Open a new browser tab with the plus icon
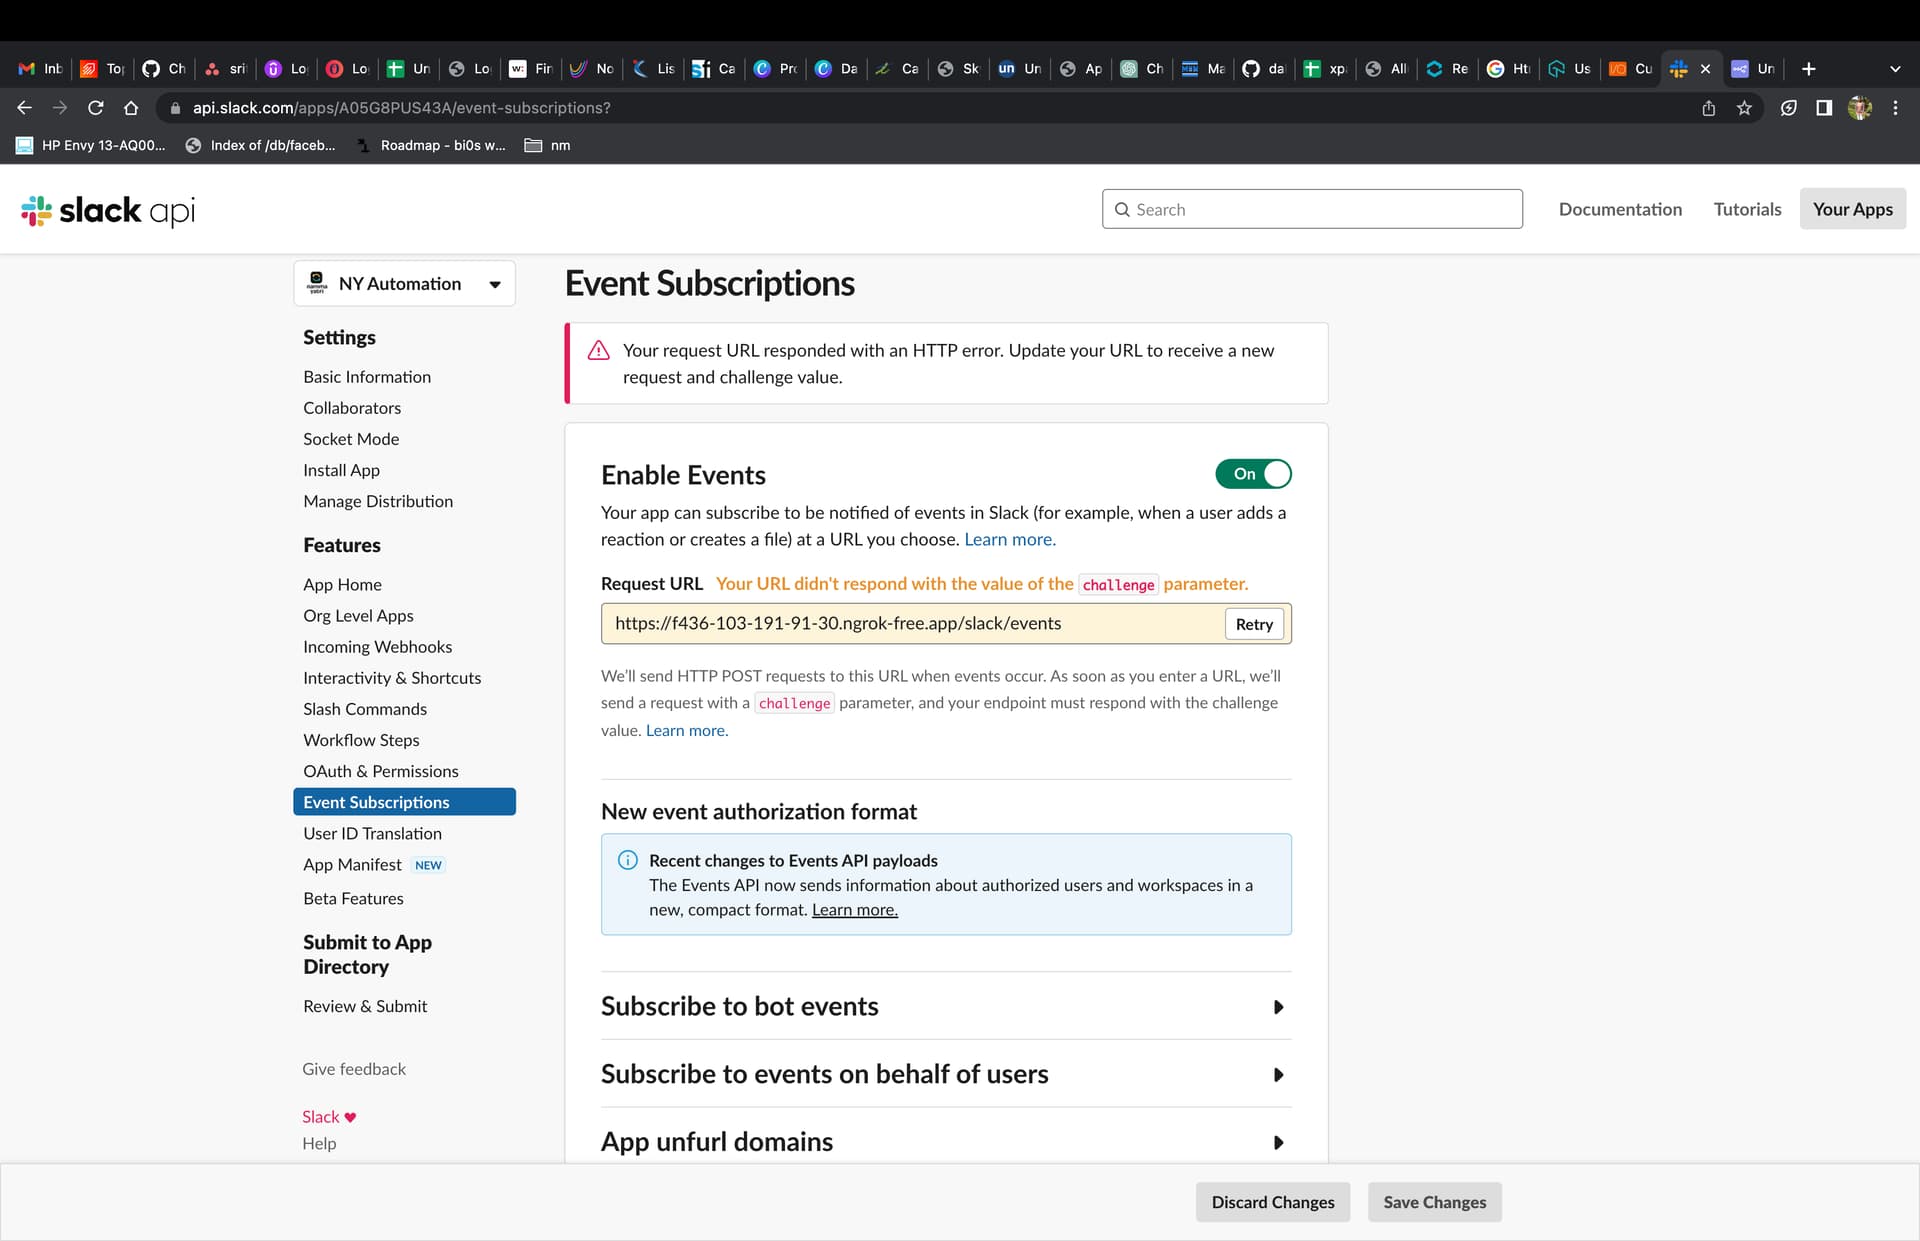1920x1241 pixels. point(1808,69)
